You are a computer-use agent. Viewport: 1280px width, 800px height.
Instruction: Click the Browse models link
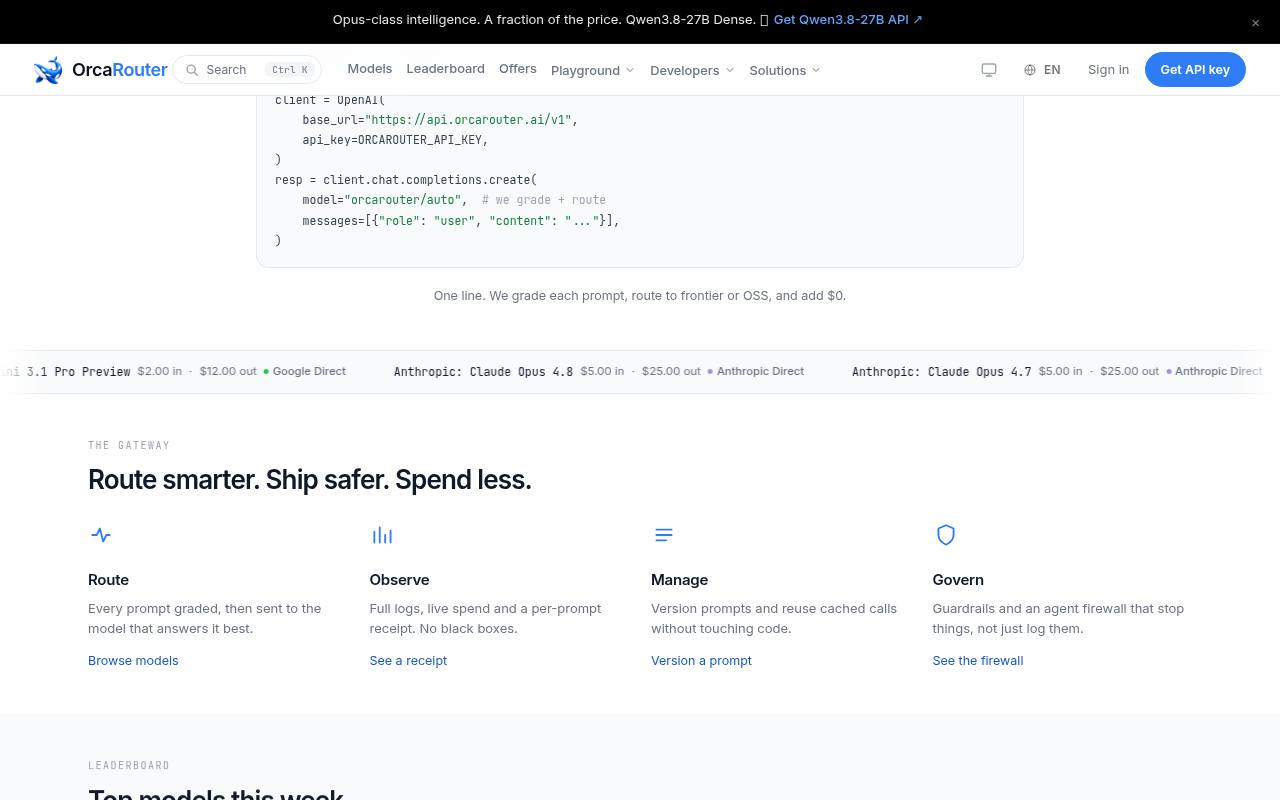(x=133, y=660)
